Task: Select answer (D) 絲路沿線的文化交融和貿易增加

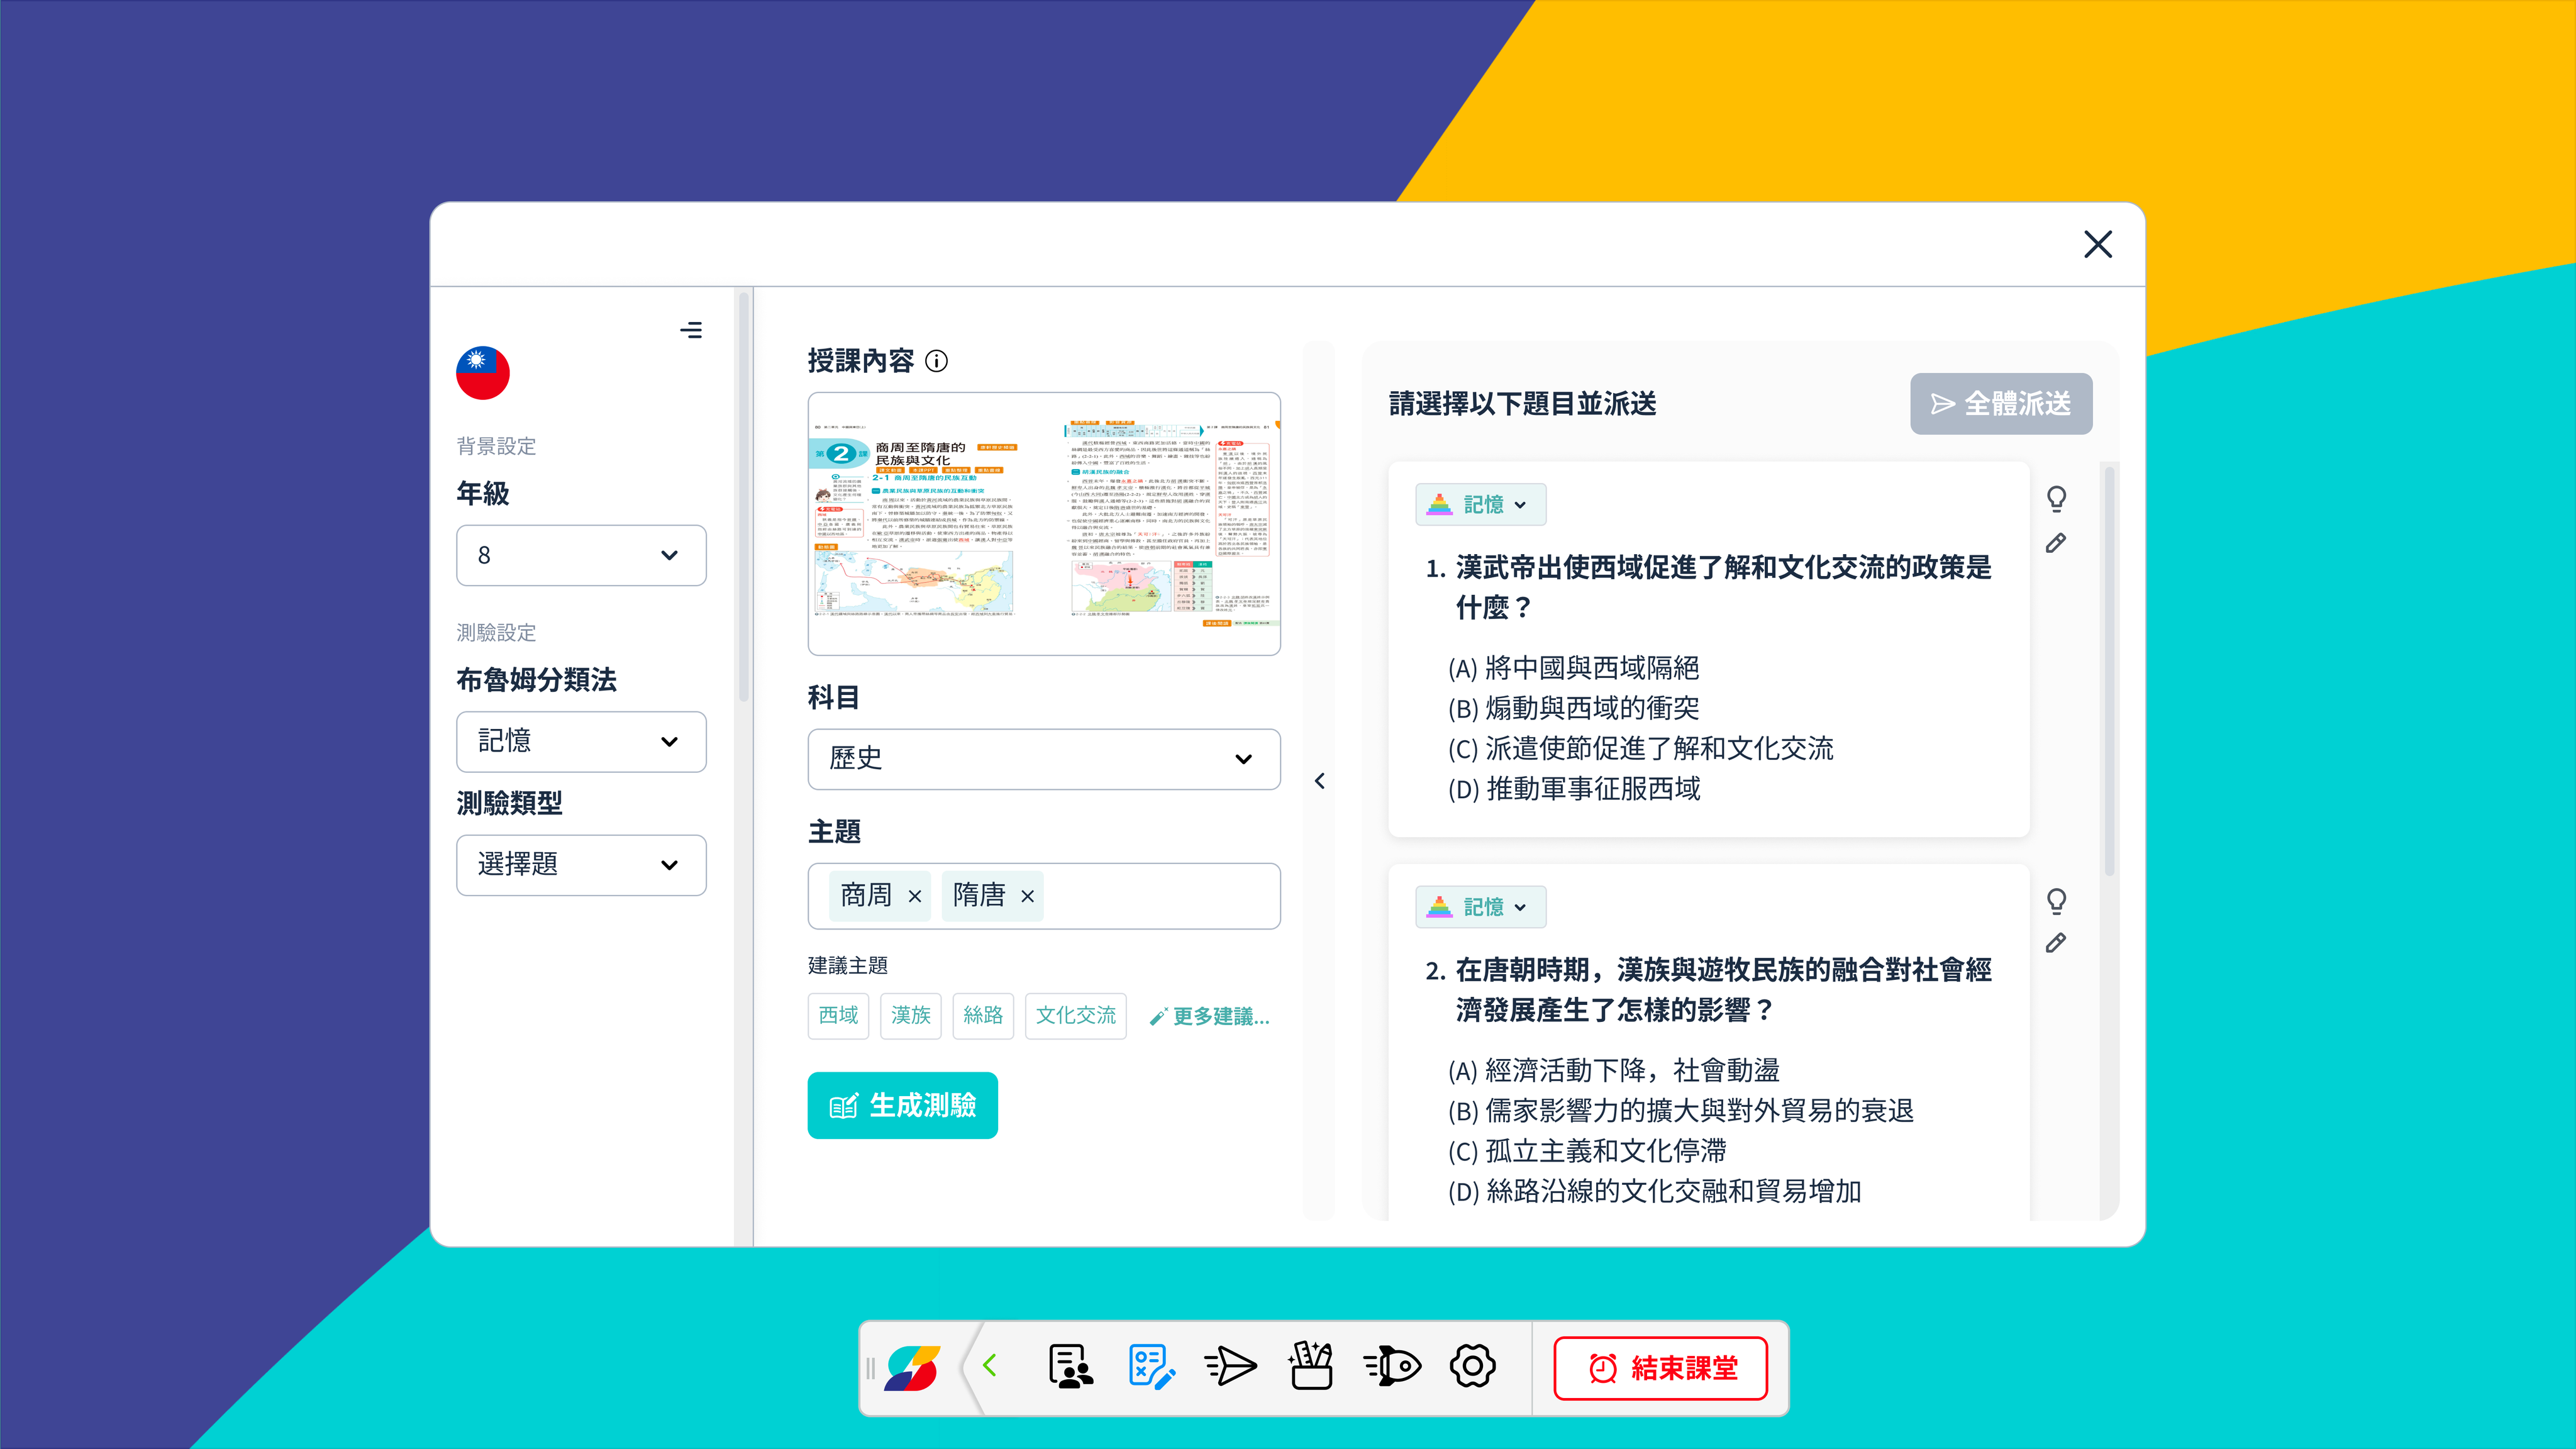Action: 1654,1192
